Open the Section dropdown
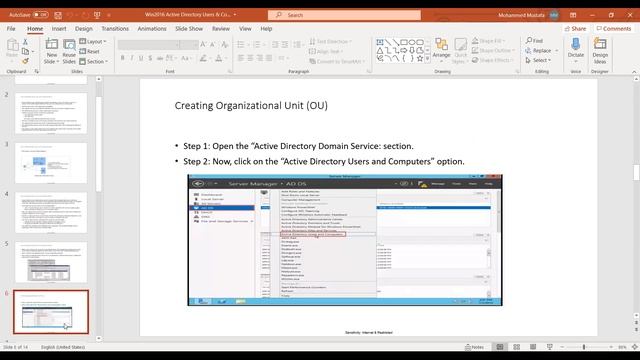Image resolution: width=640 pixels, height=360 pixels. (93, 61)
